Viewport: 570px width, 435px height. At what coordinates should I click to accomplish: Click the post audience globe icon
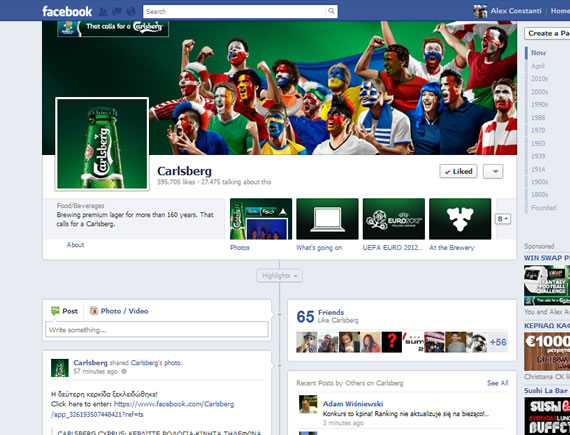coord(124,371)
